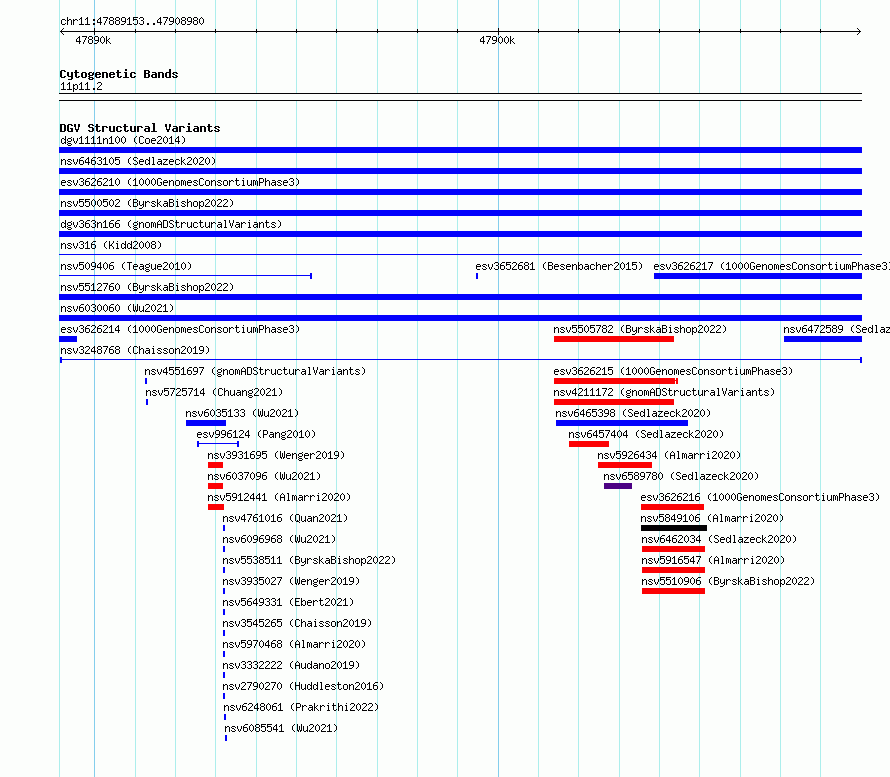
Task: Select the blue bar under esv3626217
Action: point(758,276)
